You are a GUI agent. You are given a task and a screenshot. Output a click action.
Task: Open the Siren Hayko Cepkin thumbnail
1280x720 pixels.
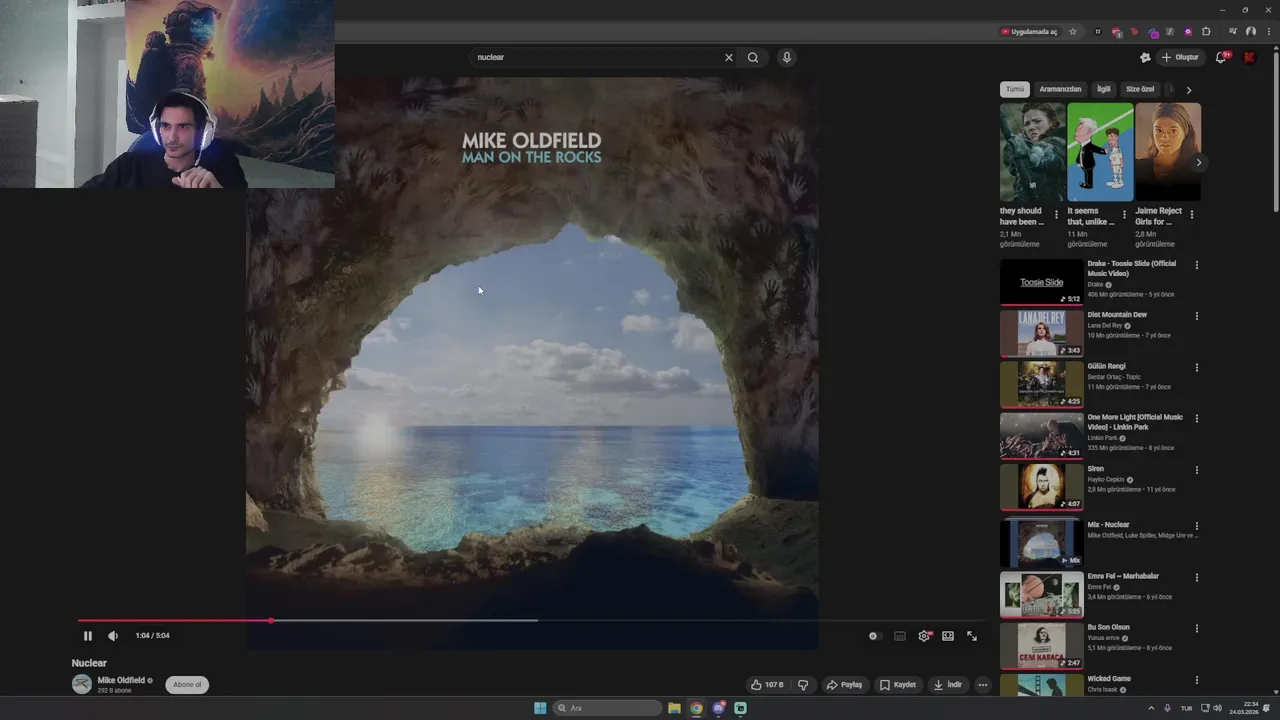pos(1041,487)
